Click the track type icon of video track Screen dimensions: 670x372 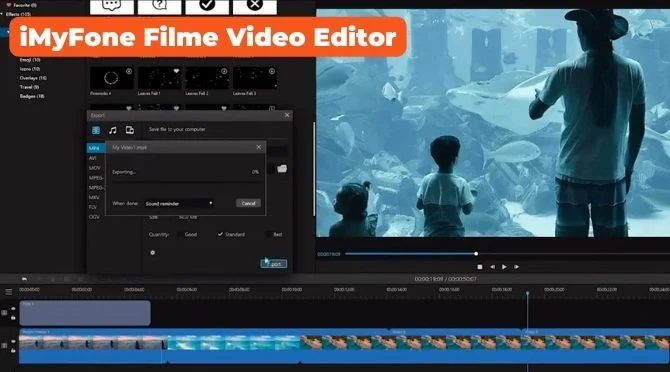coord(4,346)
